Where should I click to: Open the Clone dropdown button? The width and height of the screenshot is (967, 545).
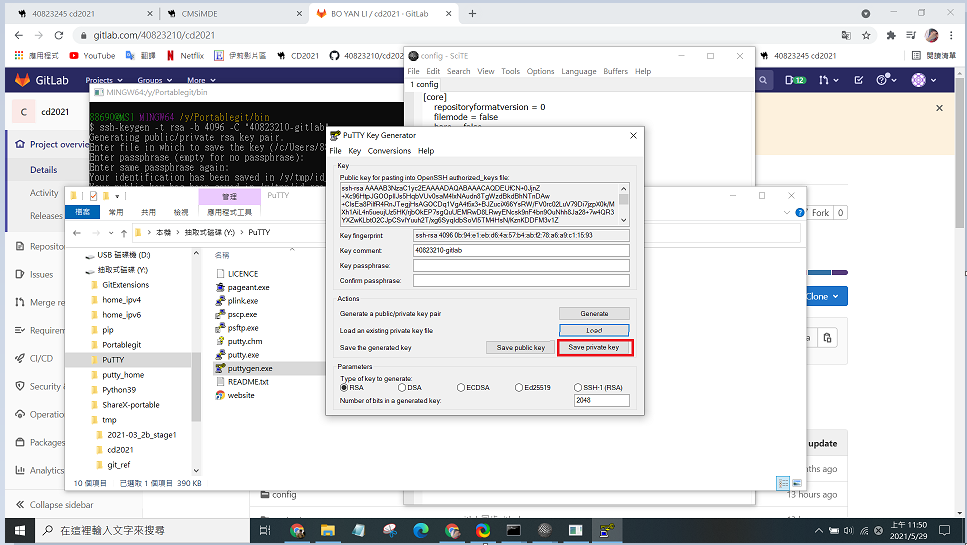(826, 297)
